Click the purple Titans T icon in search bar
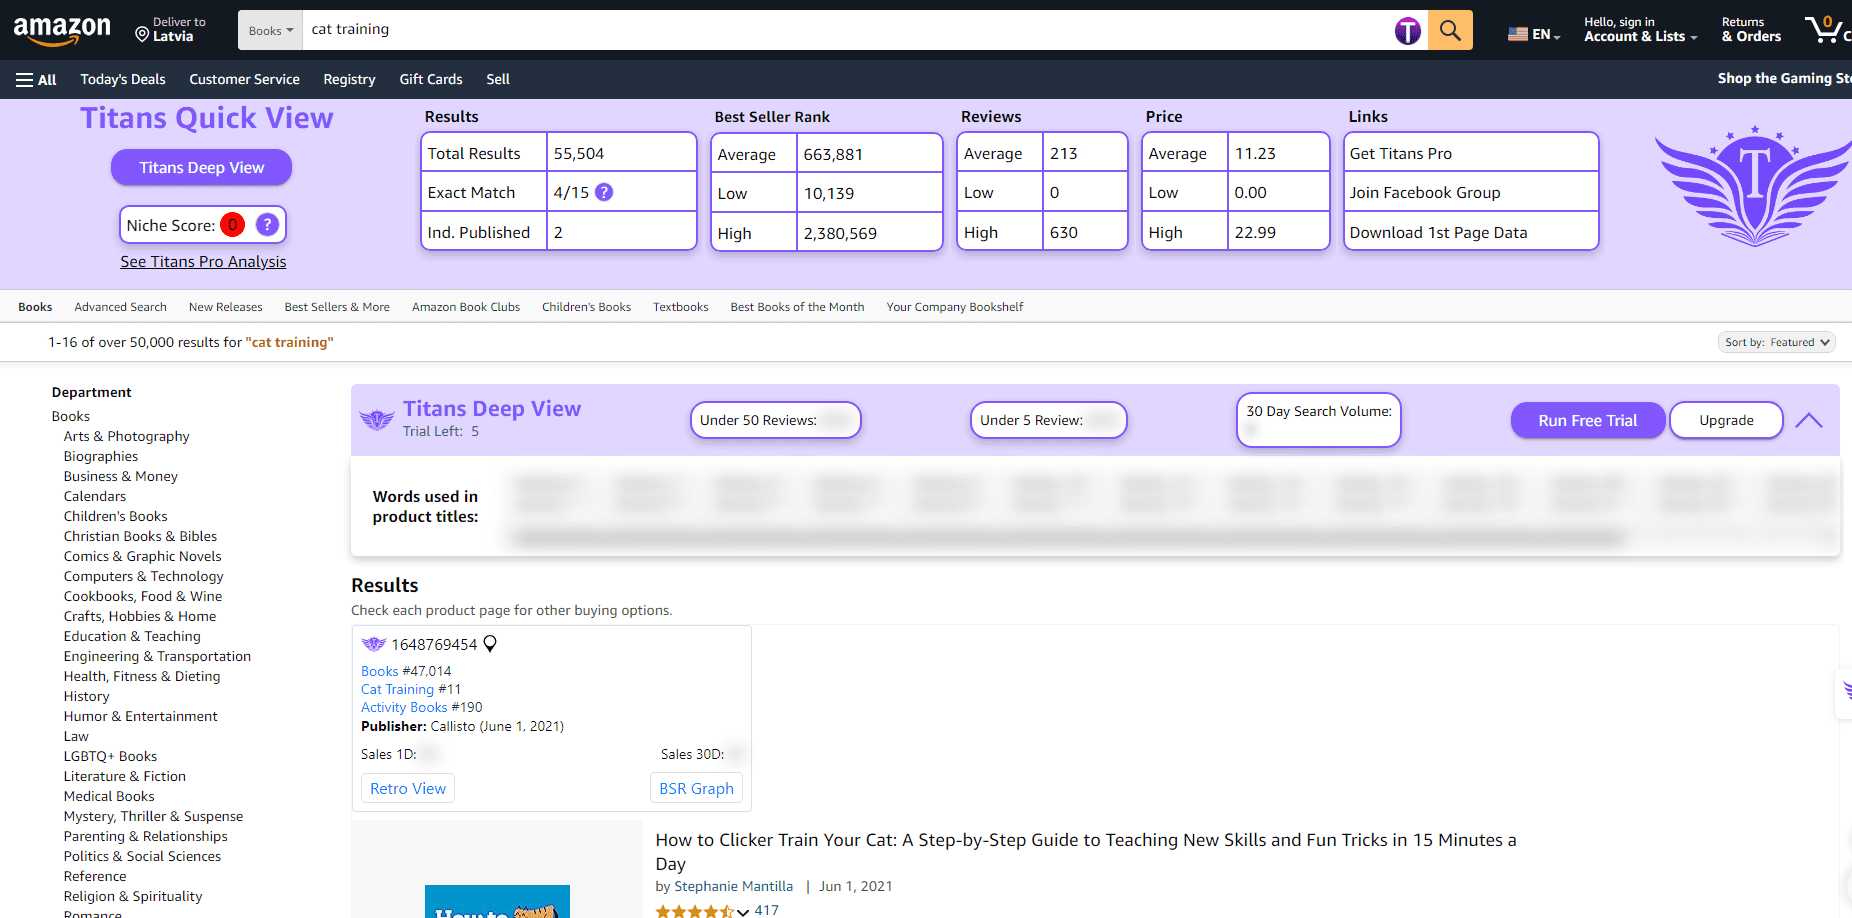 click(1408, 31)
